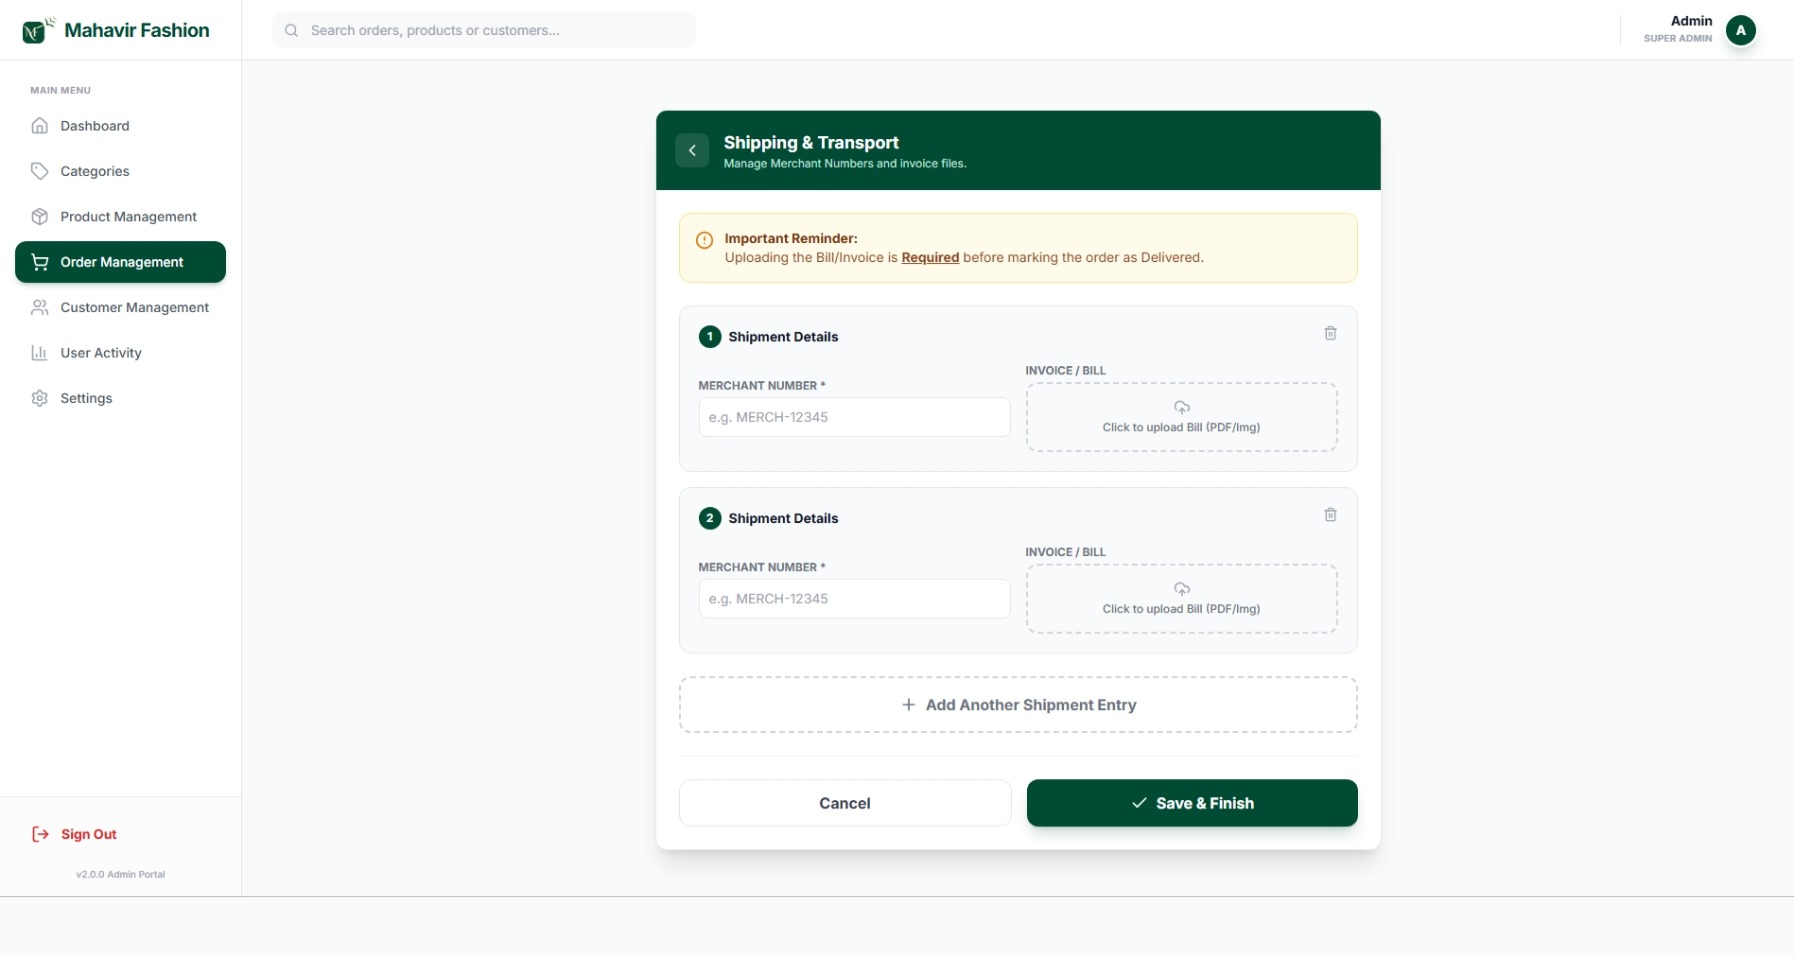Select Order Management menu item
The width and height of the screenshot is (1794, 956).
coord(121,262)
